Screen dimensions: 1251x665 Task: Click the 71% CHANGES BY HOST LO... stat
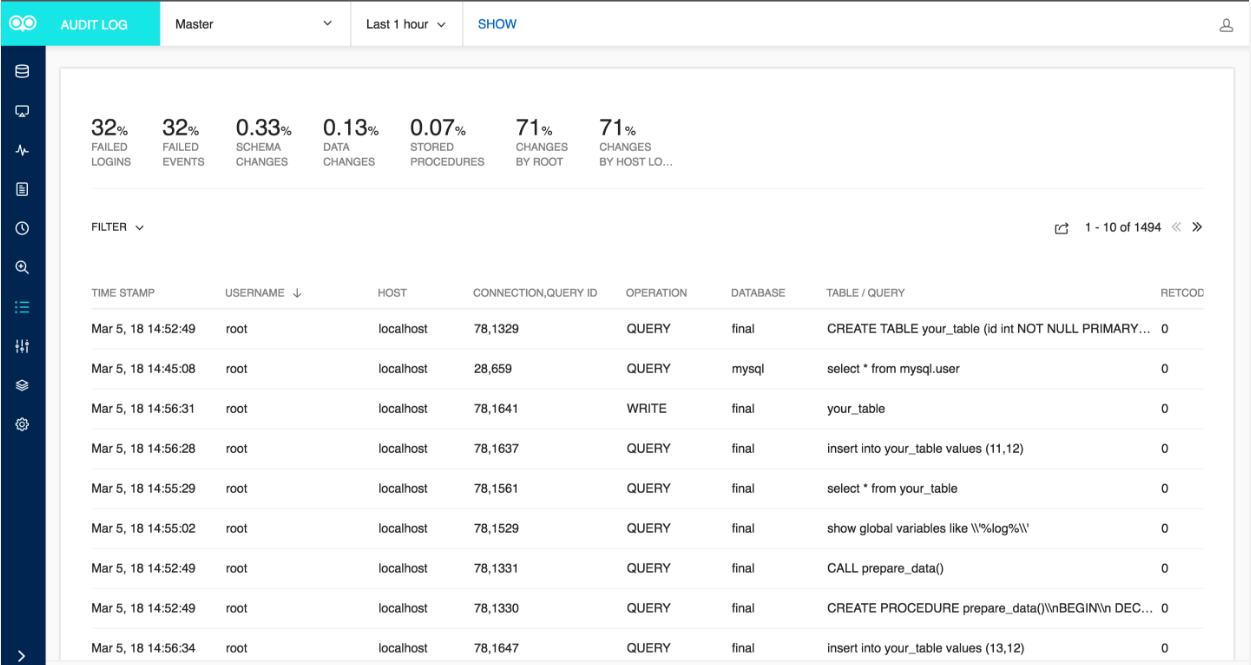[x=635, y=143]
